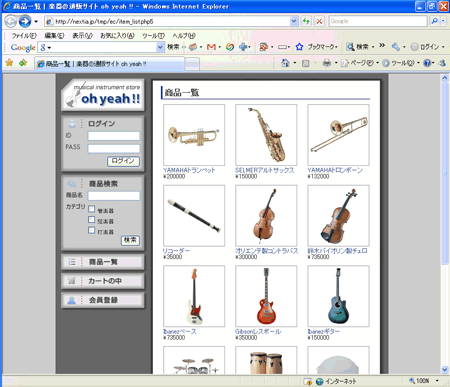Open the ブックマーク dropdown in Google toolbar
The width and height of the screenshot is (450, 387).
coord(322,47)
